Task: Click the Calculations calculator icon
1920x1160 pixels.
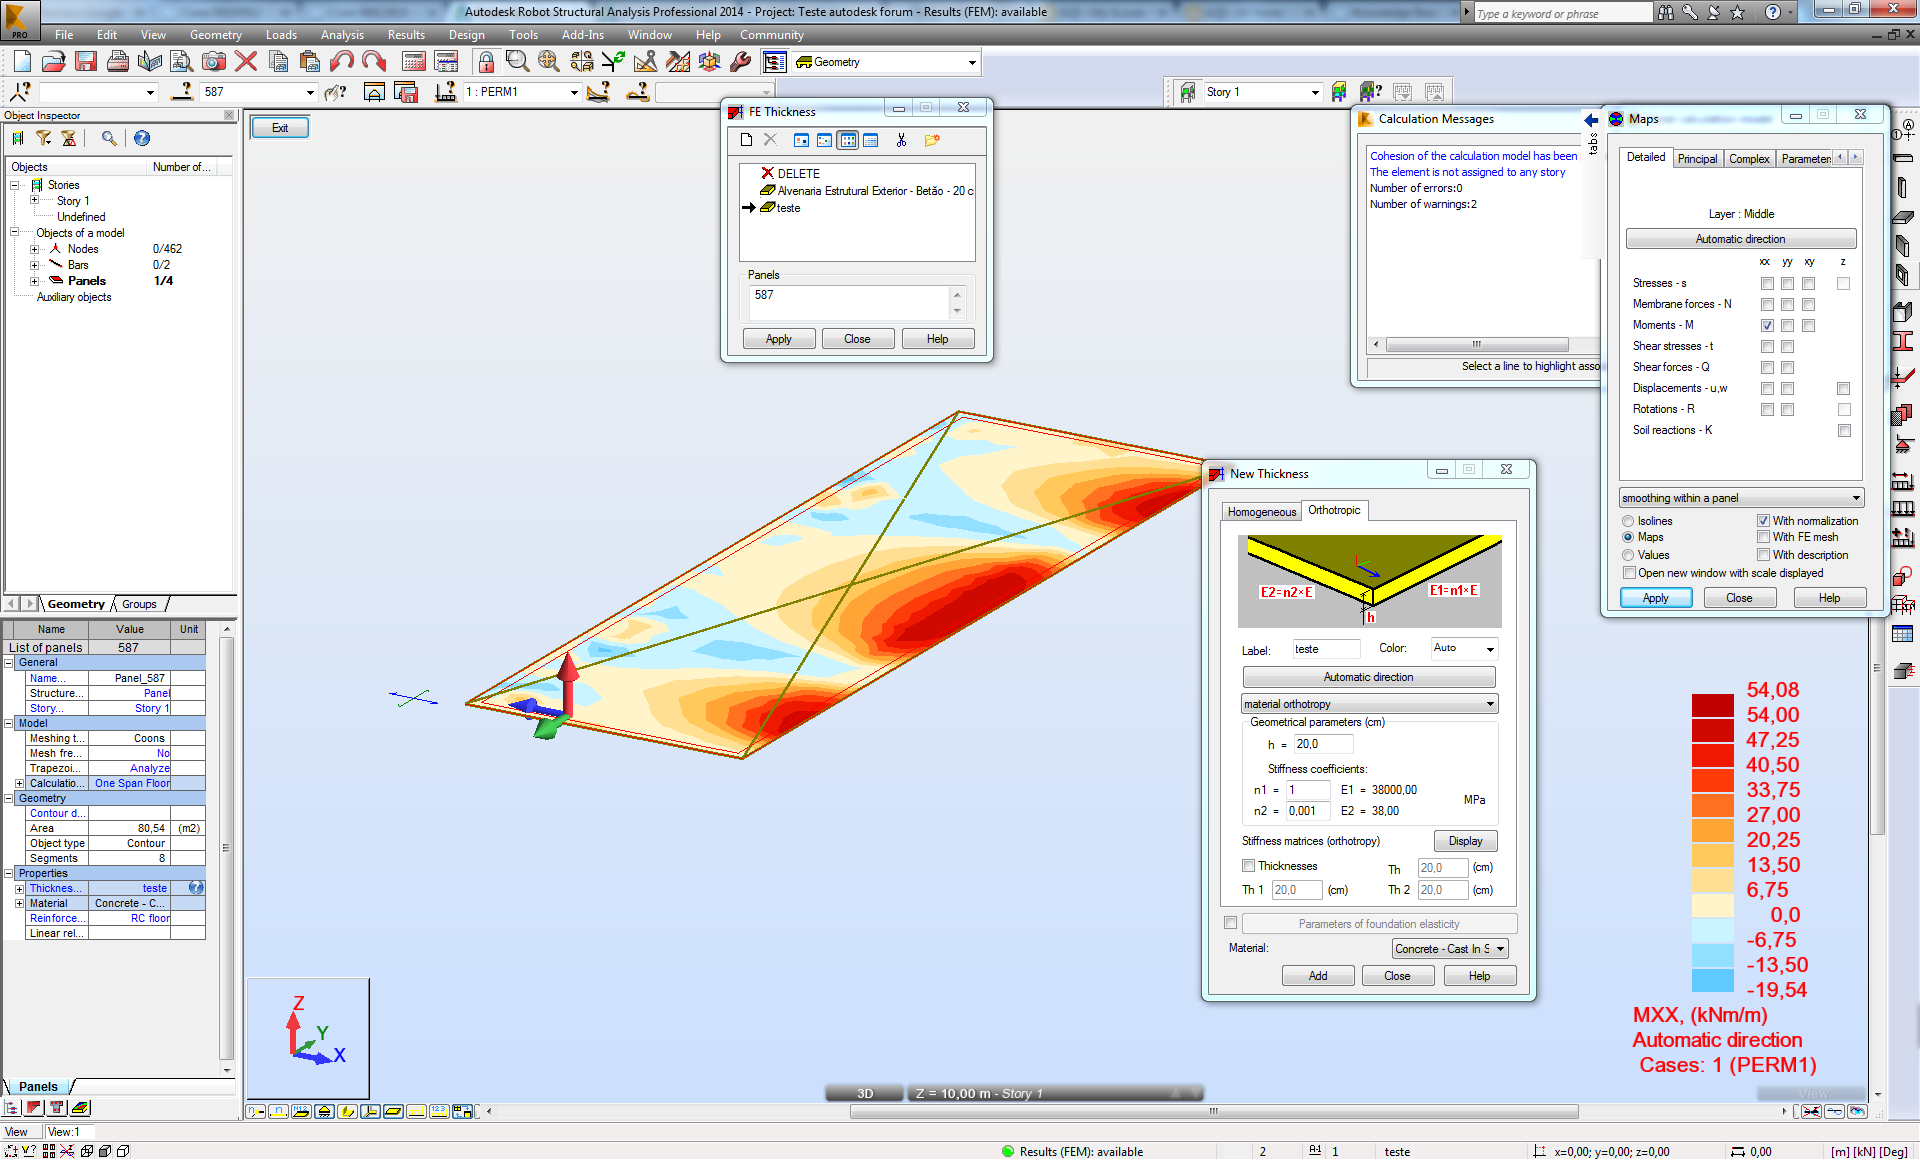Action: (413, 62)
